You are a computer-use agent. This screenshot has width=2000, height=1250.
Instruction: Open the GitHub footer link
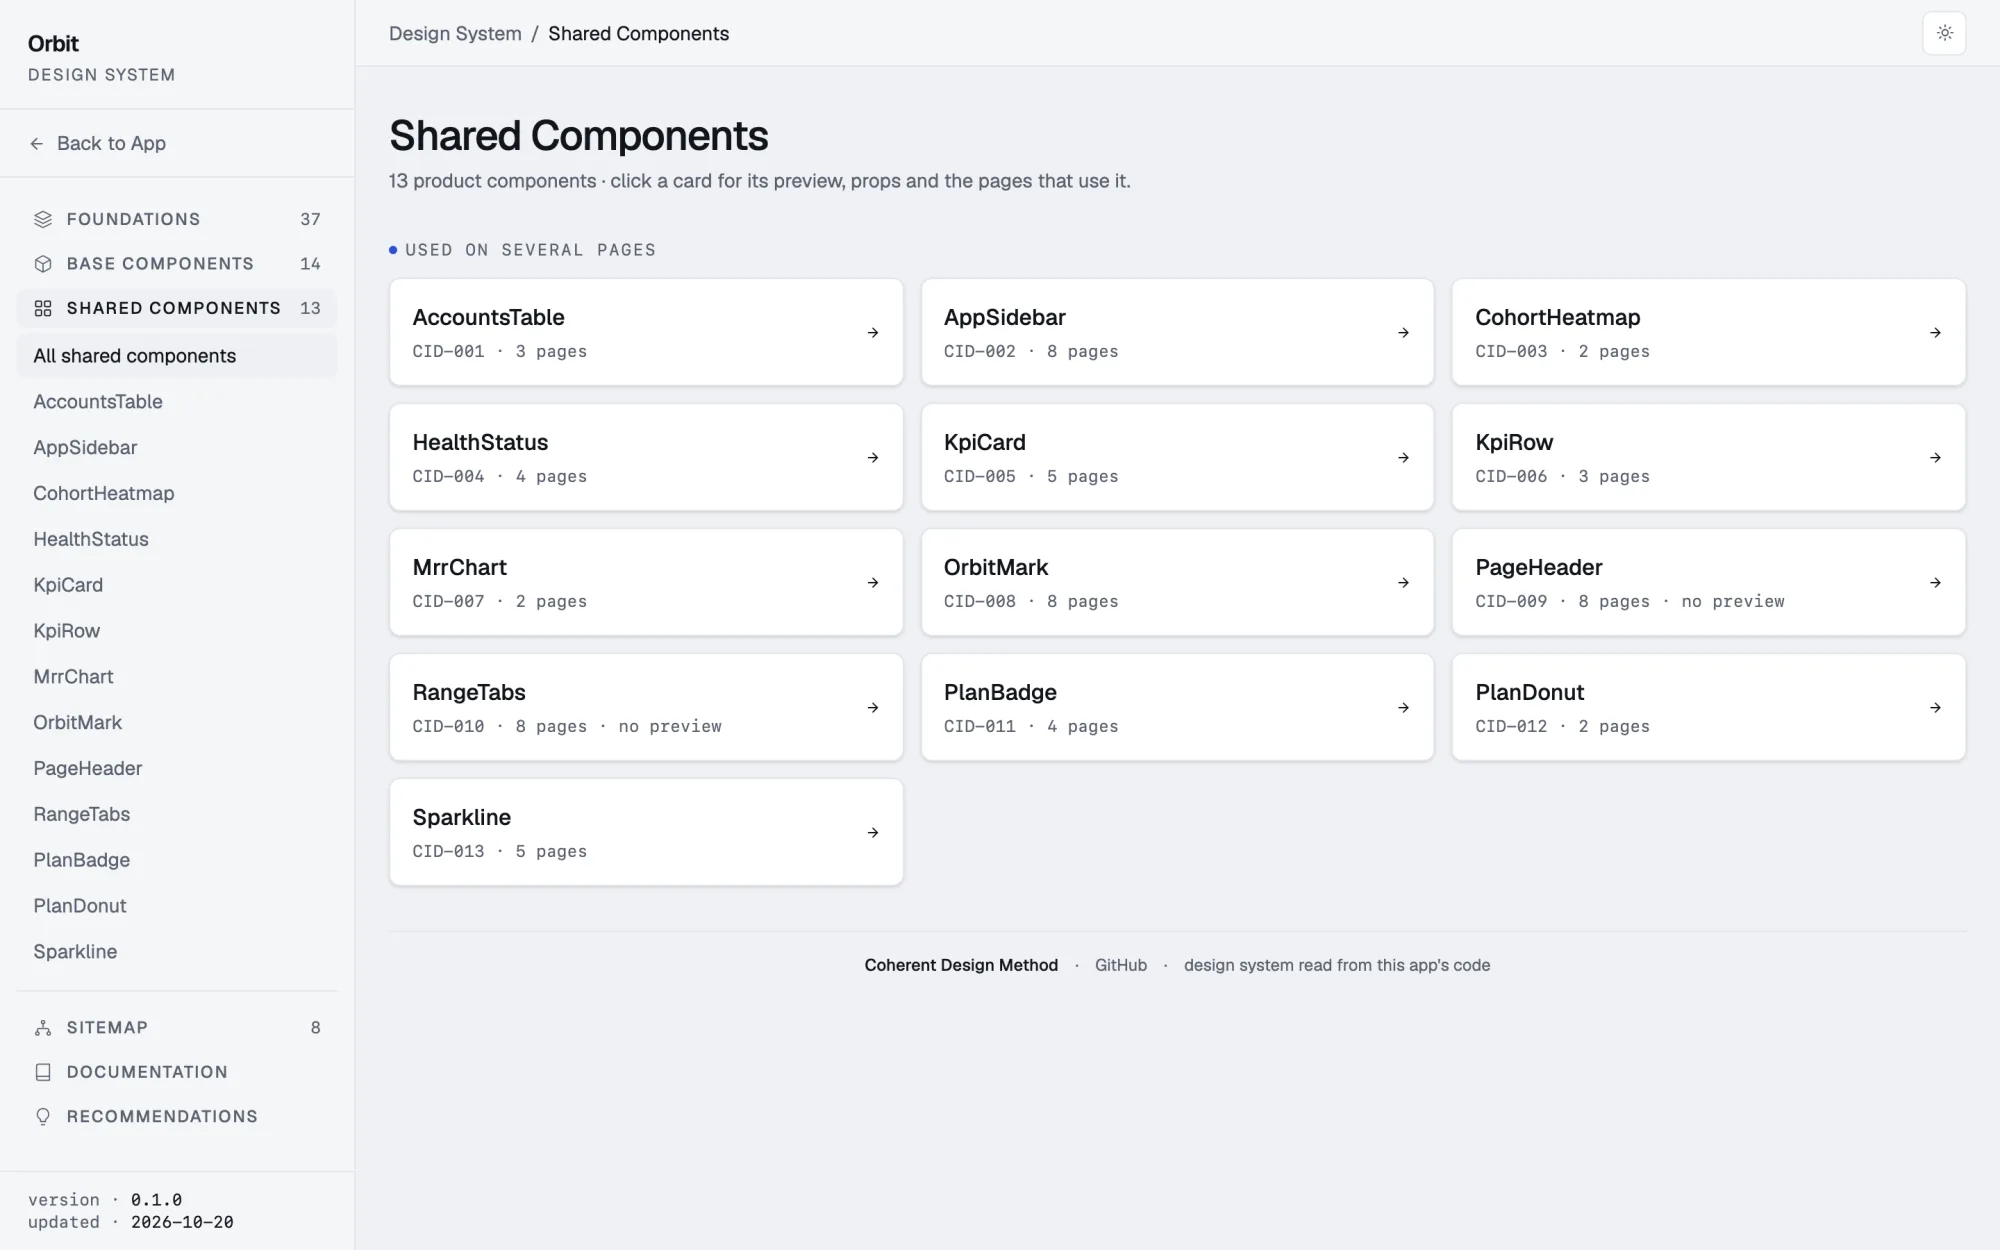tap(1121, 965)
